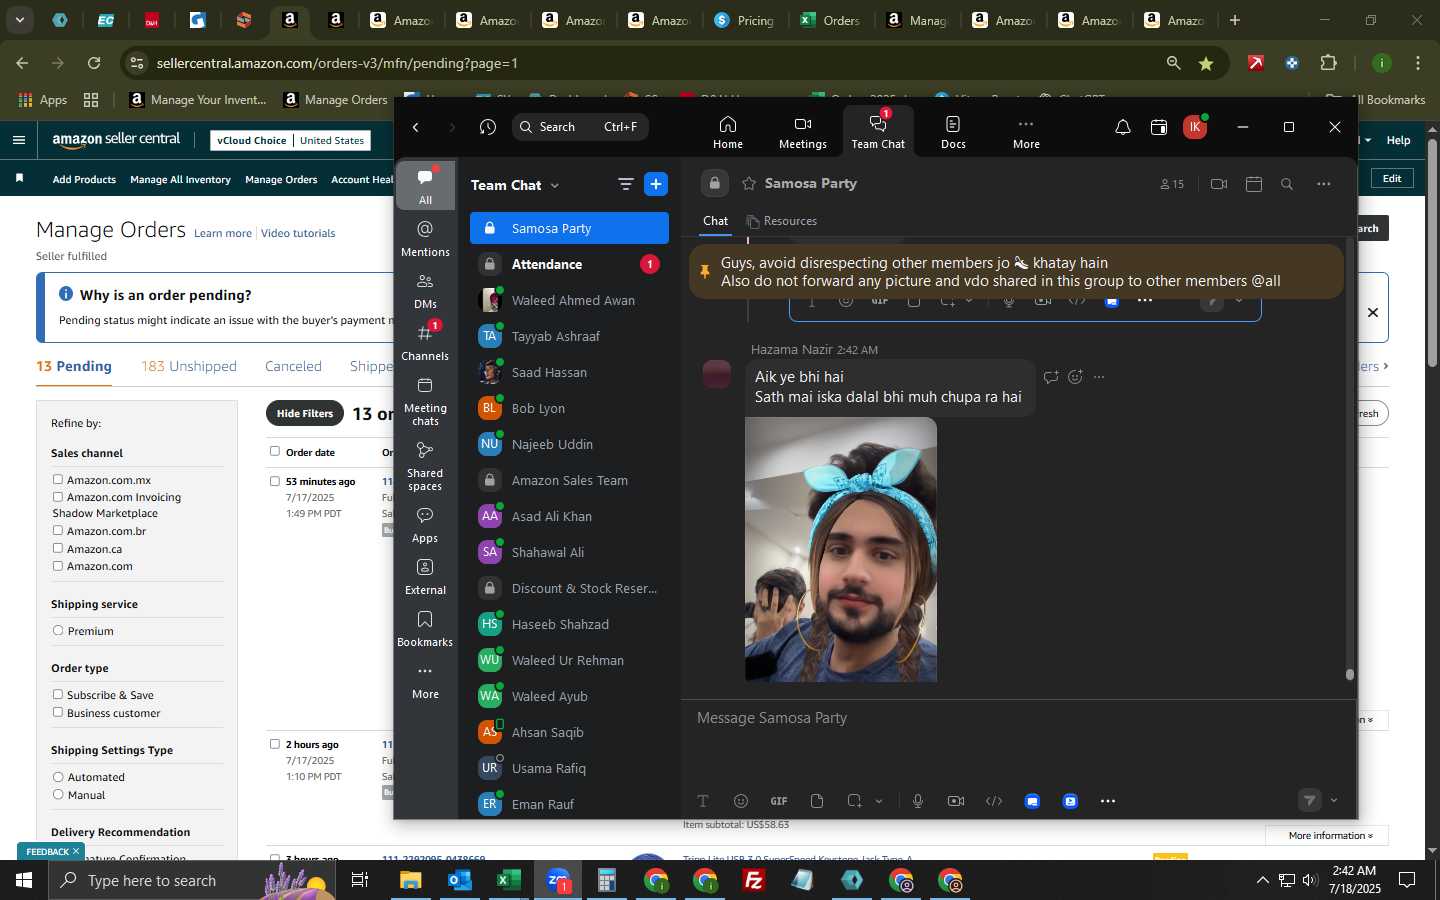
Task: Open the Zoom Home tab
Action: (727, 131)
